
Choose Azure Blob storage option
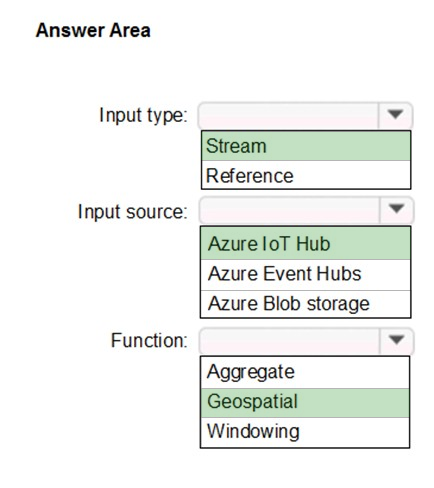[x=305, y=304]
